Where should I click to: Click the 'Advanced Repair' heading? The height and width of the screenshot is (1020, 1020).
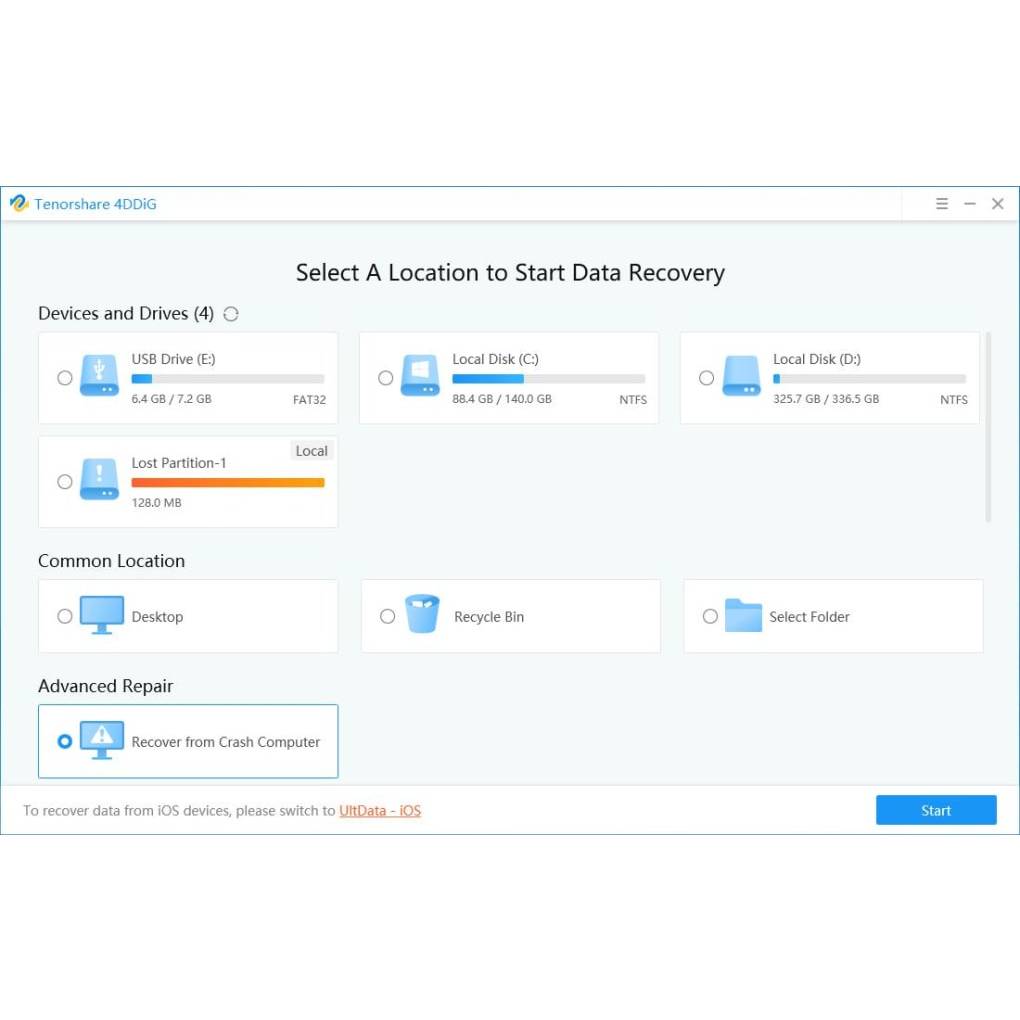click(105, 686)
